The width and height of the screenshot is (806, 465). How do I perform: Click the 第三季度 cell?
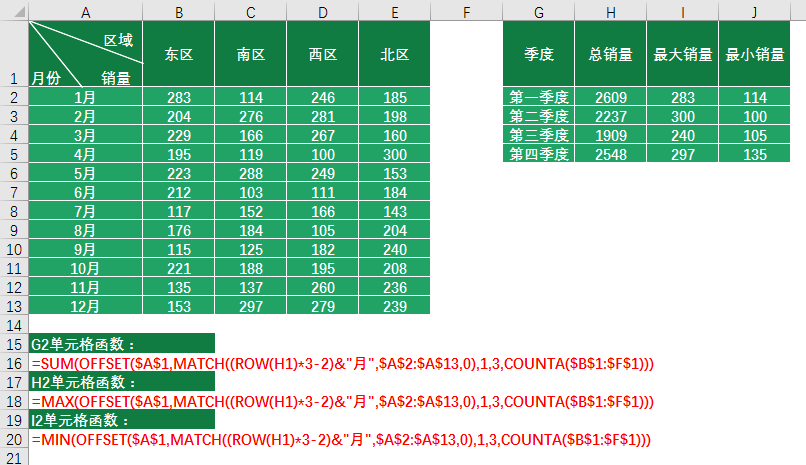coord(538,135)
